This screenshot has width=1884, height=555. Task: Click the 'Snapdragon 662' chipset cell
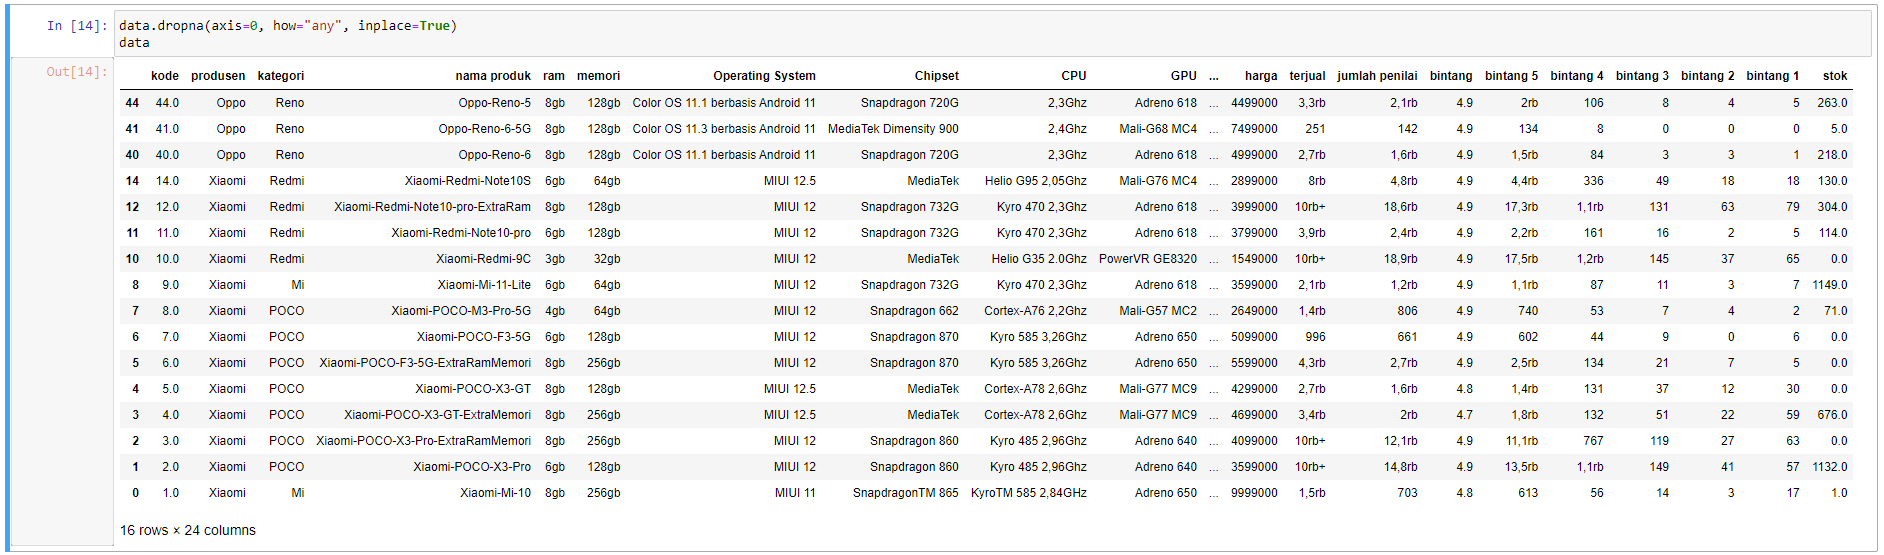tap(914, 311)
